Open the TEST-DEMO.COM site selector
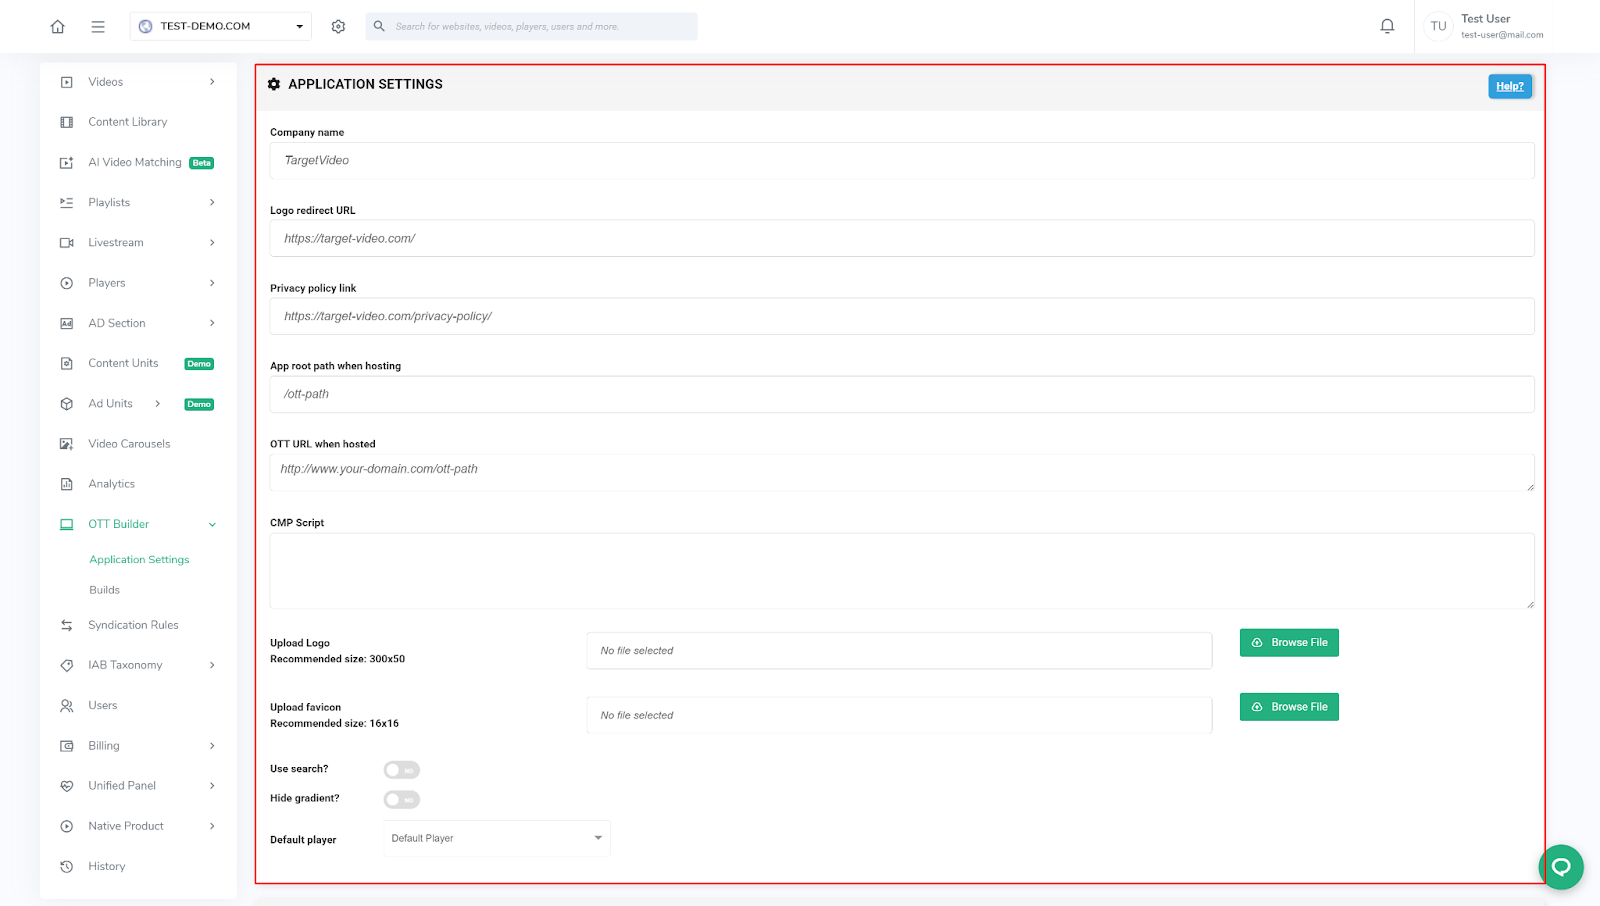Viewport: 1600px width, 906px height. (x=220, y=27)
